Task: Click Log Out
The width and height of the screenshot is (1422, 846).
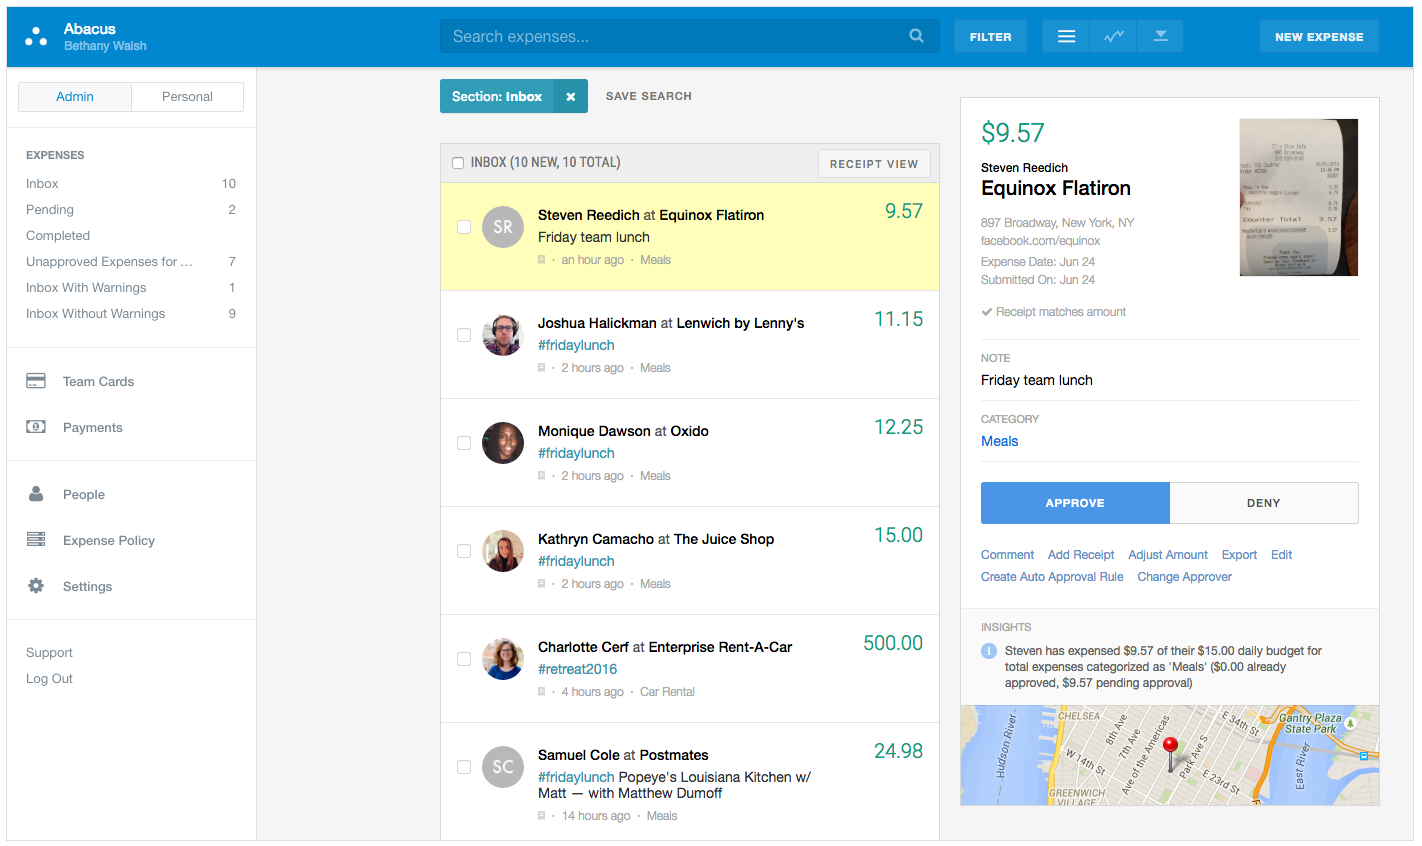Action: pos(49,679)
